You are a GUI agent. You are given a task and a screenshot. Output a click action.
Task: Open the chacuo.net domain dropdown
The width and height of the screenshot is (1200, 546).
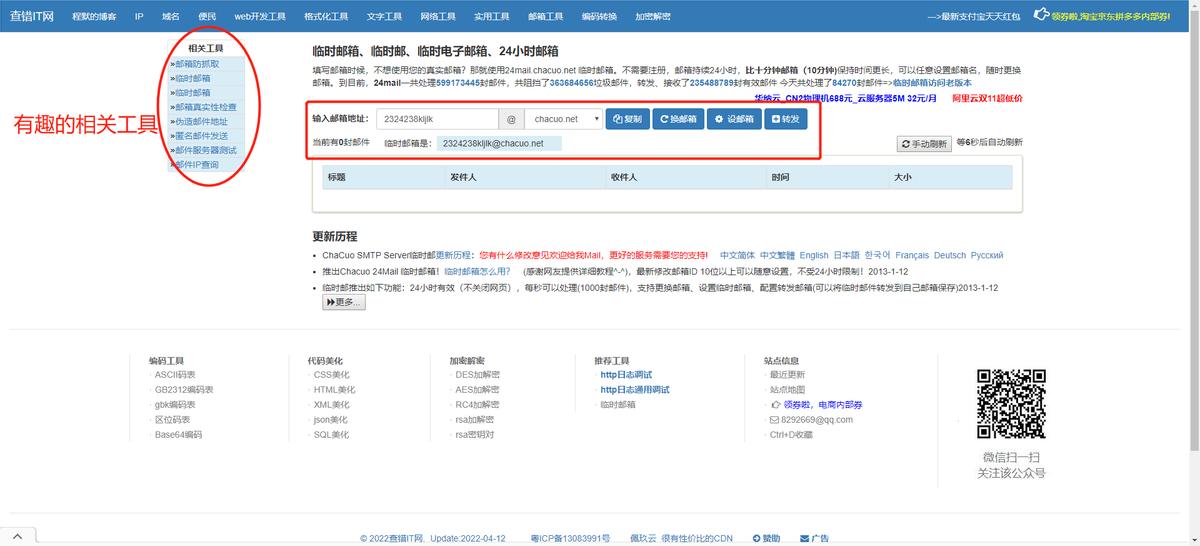(x=563, y=119)
